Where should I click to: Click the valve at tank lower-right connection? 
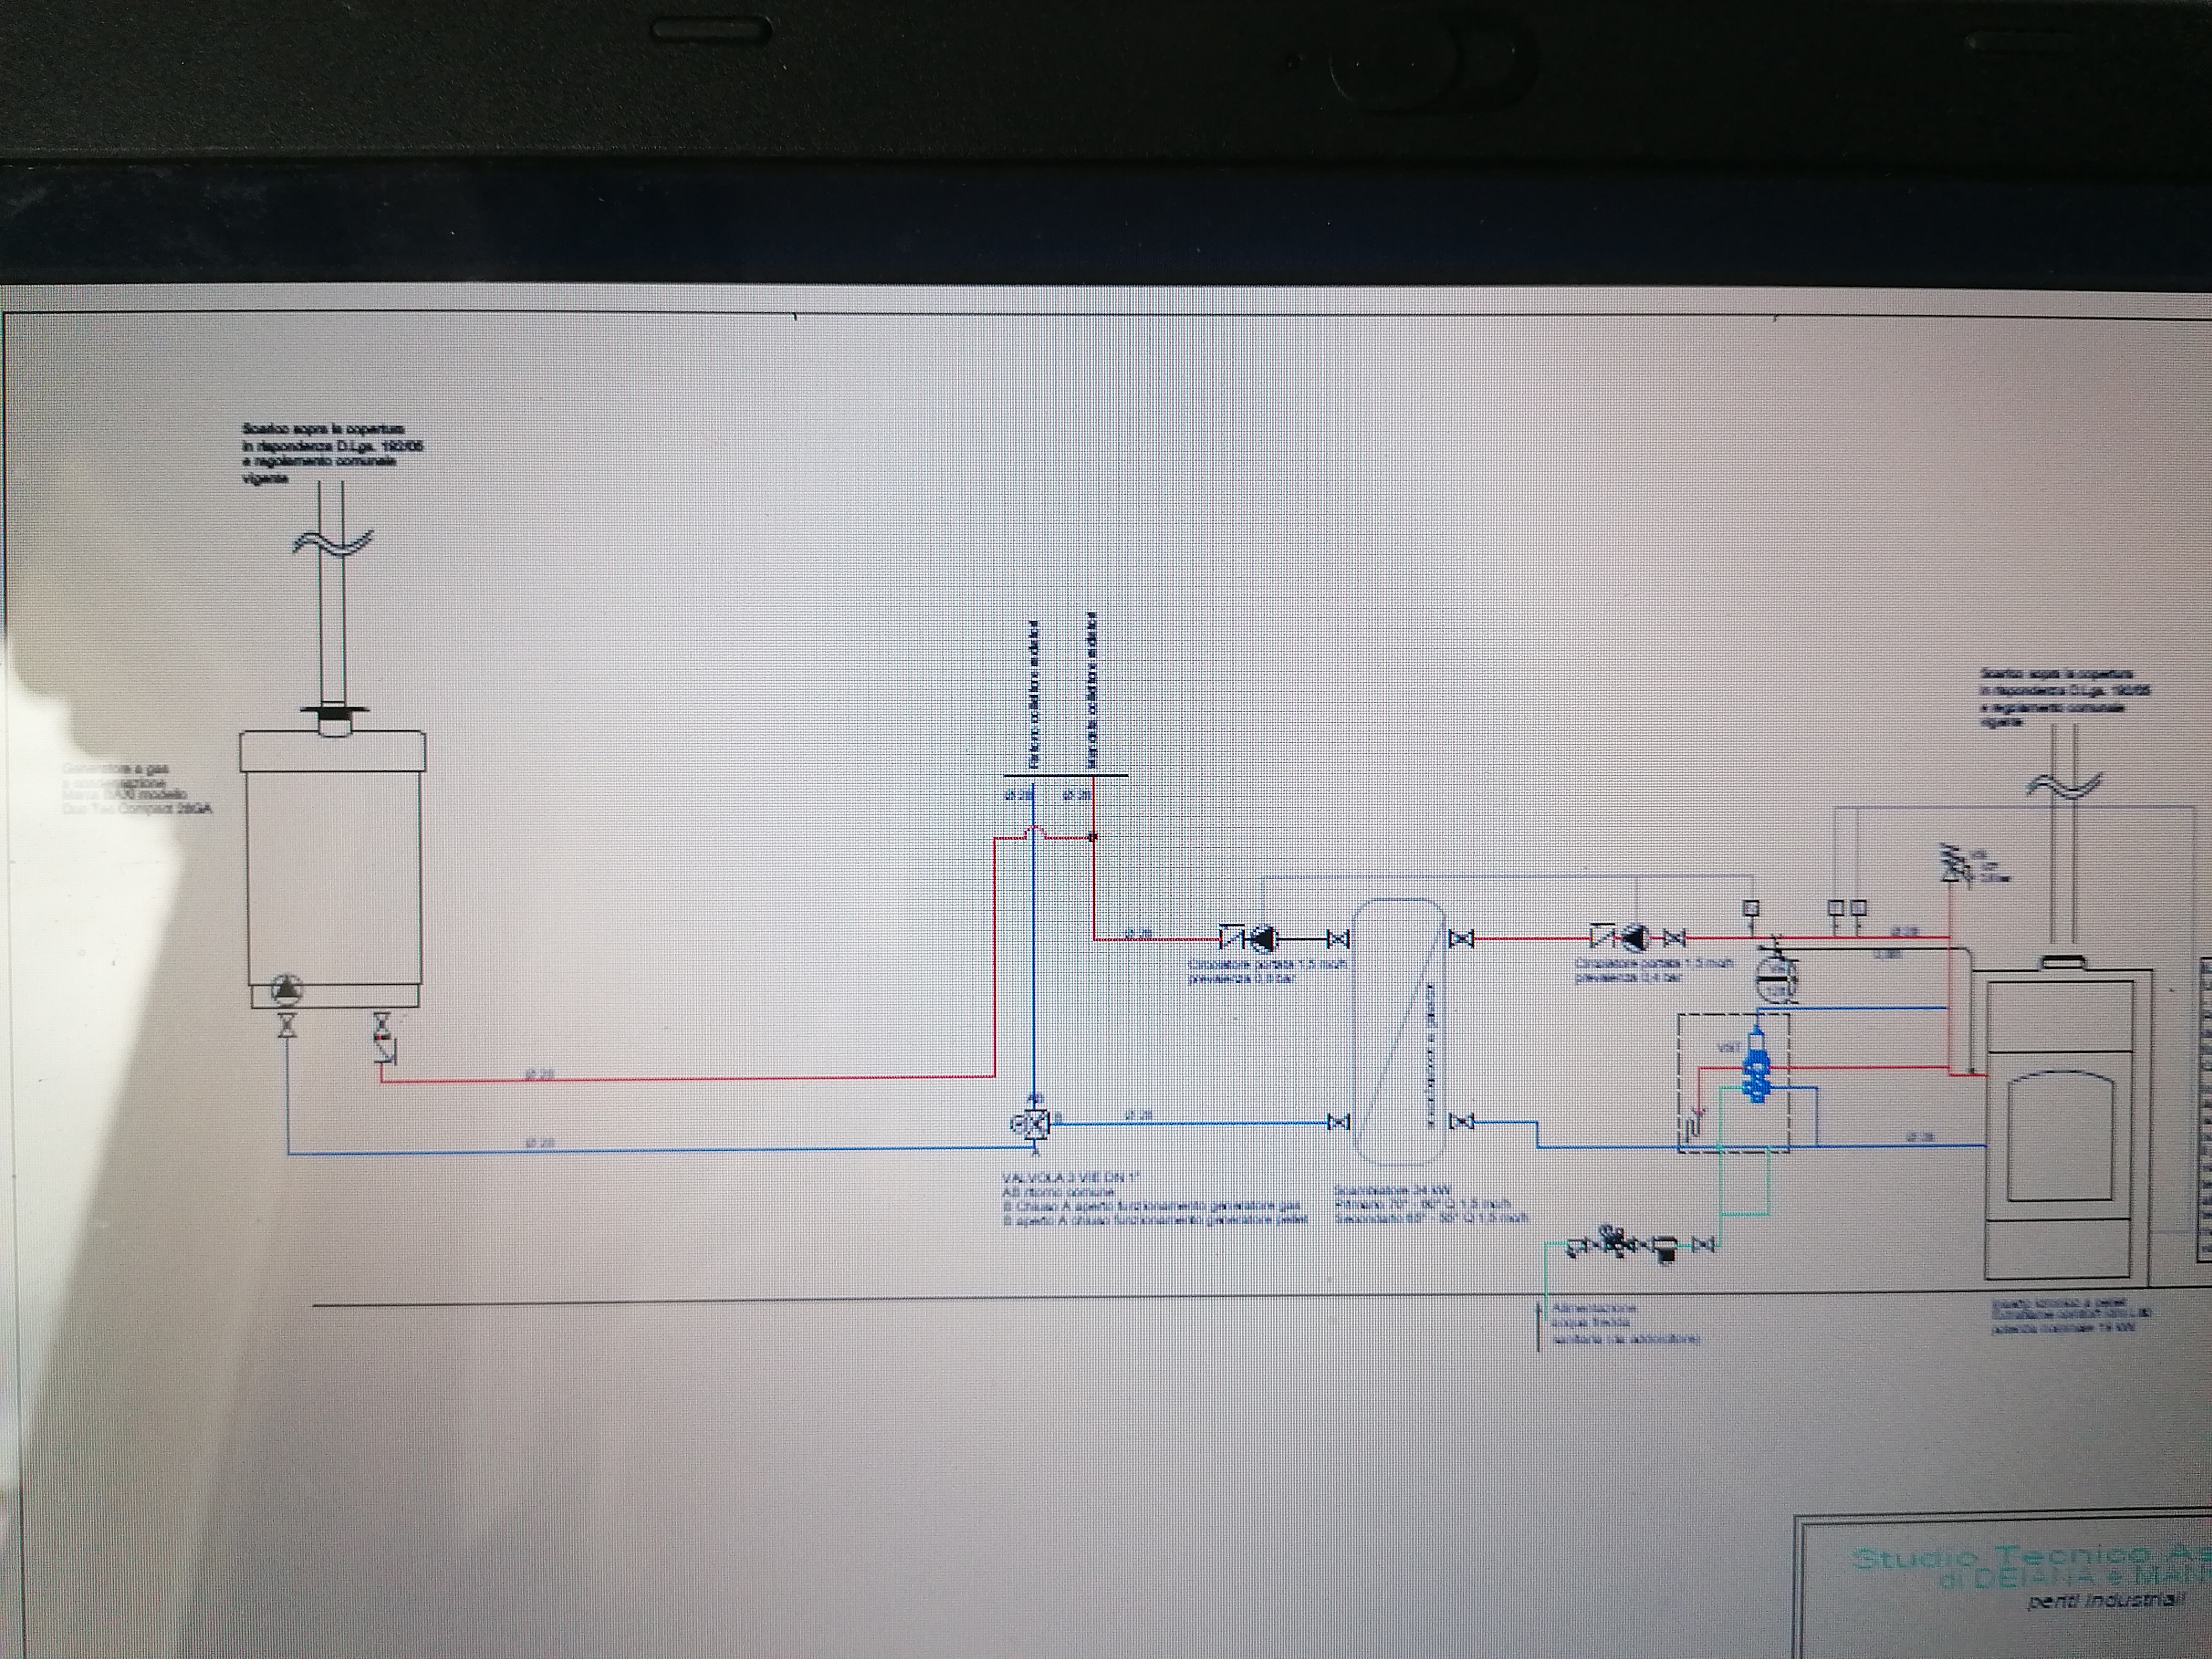pyautogui.click(x=1461, y=1122)
